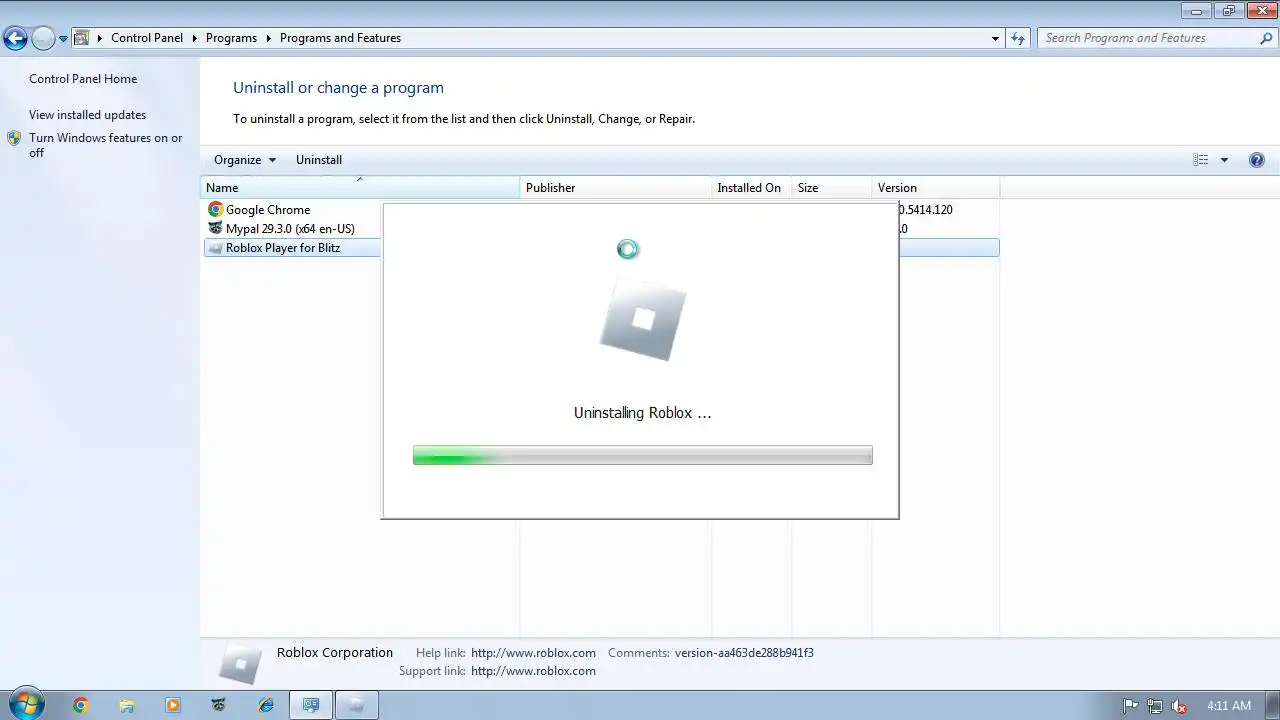The image size is (1280, 720).
Task: Click the Google Chrome program icon
Action: click(x=215, y=210)
